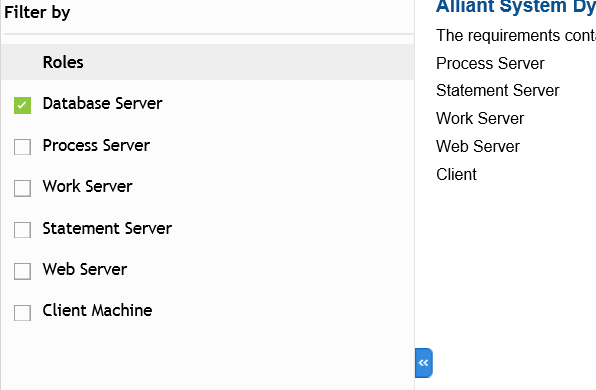
Task: Check the Client Machine checkbox
Action: tap(22, 312)
